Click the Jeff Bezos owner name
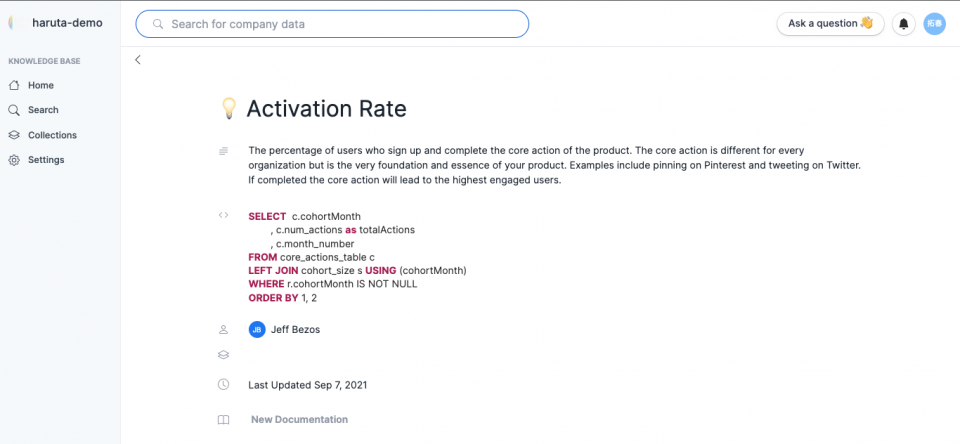Screen dimensions: 960x444 tap(296, 329)
